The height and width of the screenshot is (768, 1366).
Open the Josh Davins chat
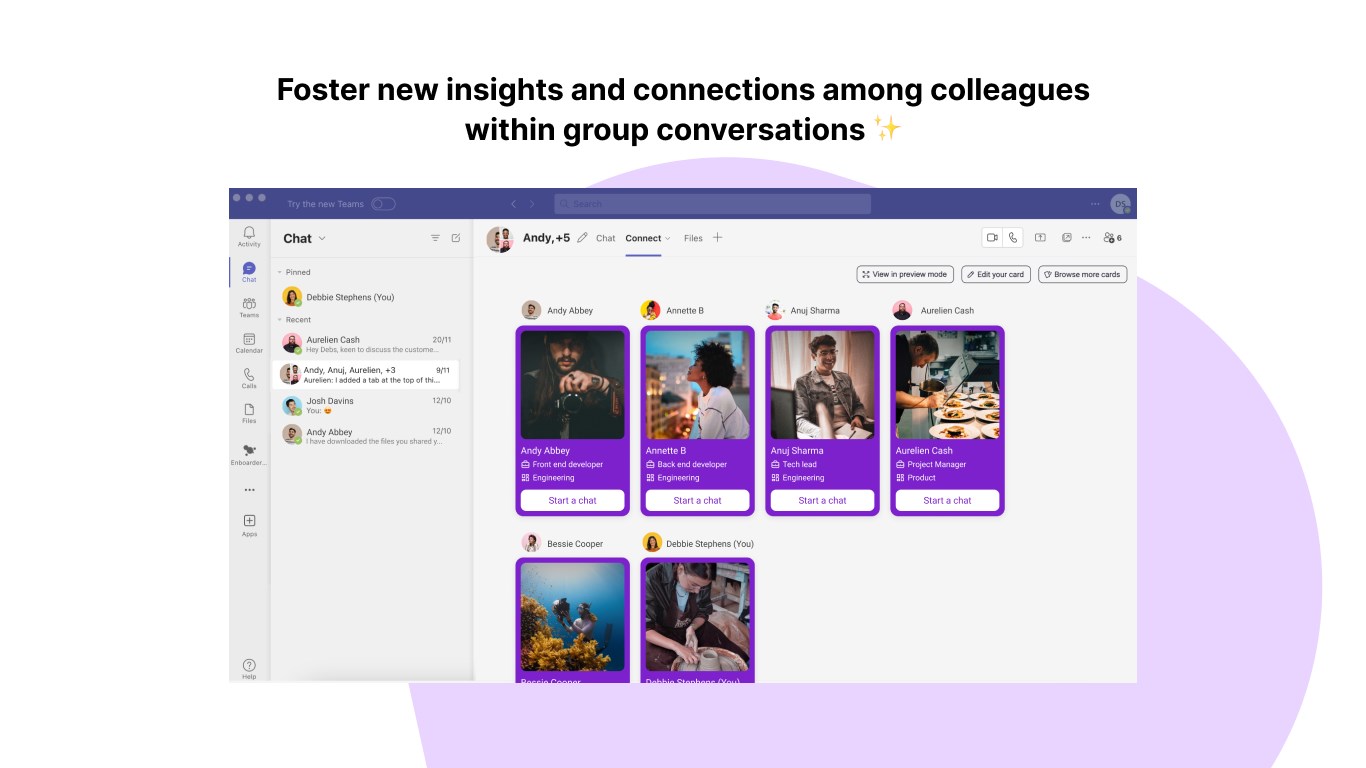366,405
